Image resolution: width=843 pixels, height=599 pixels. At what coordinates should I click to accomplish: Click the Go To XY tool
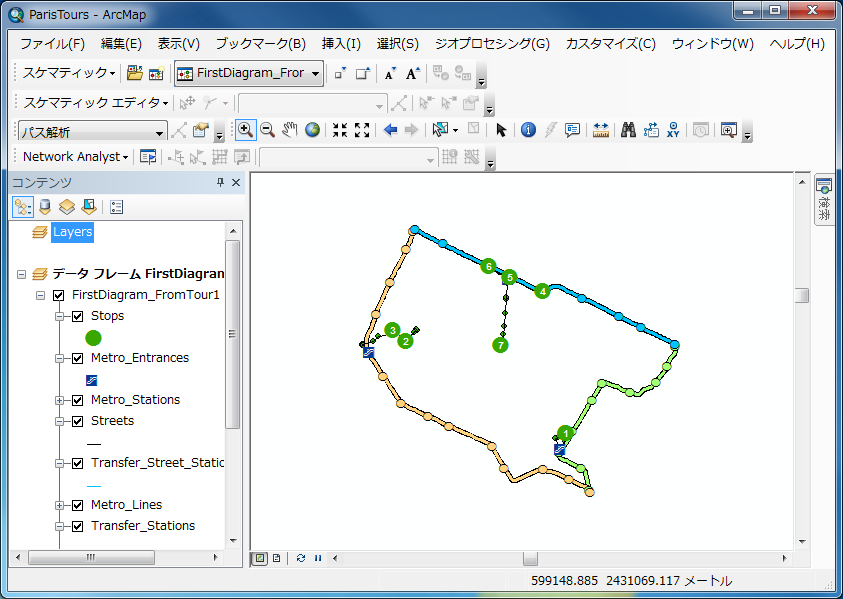pos(673,130)
